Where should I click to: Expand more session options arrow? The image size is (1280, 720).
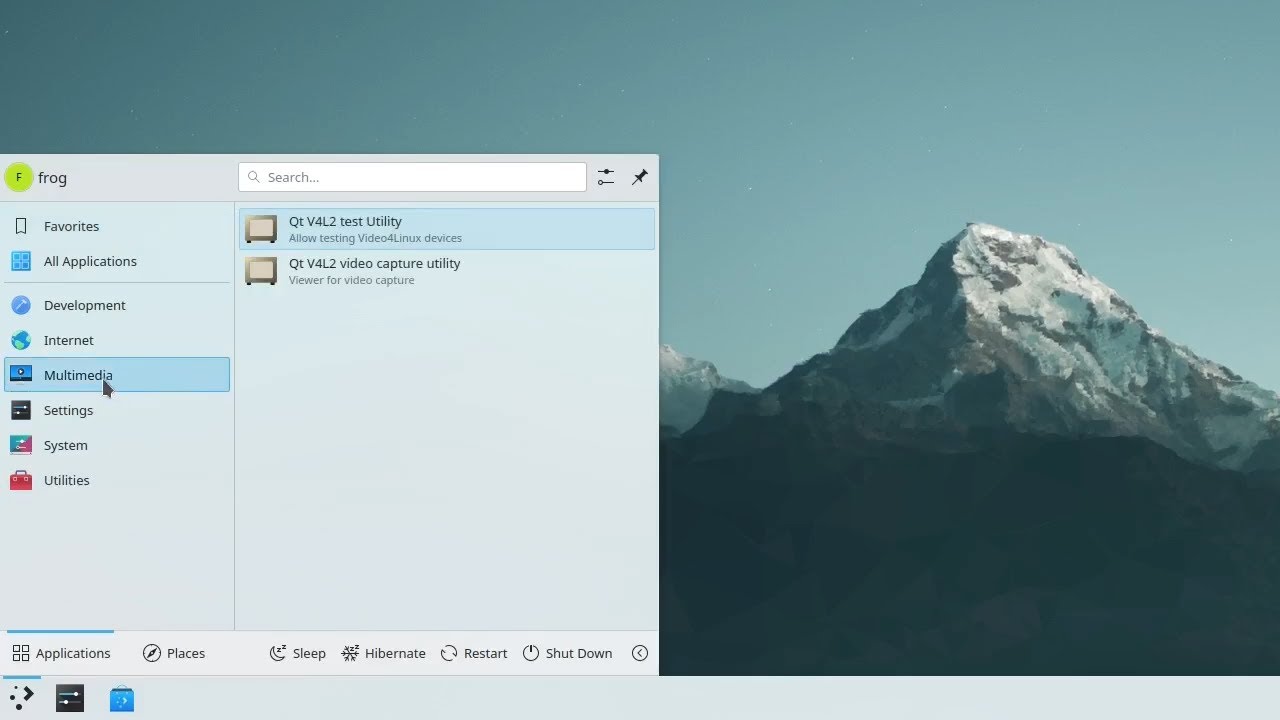pyautogui.click(x=640, y=653)
